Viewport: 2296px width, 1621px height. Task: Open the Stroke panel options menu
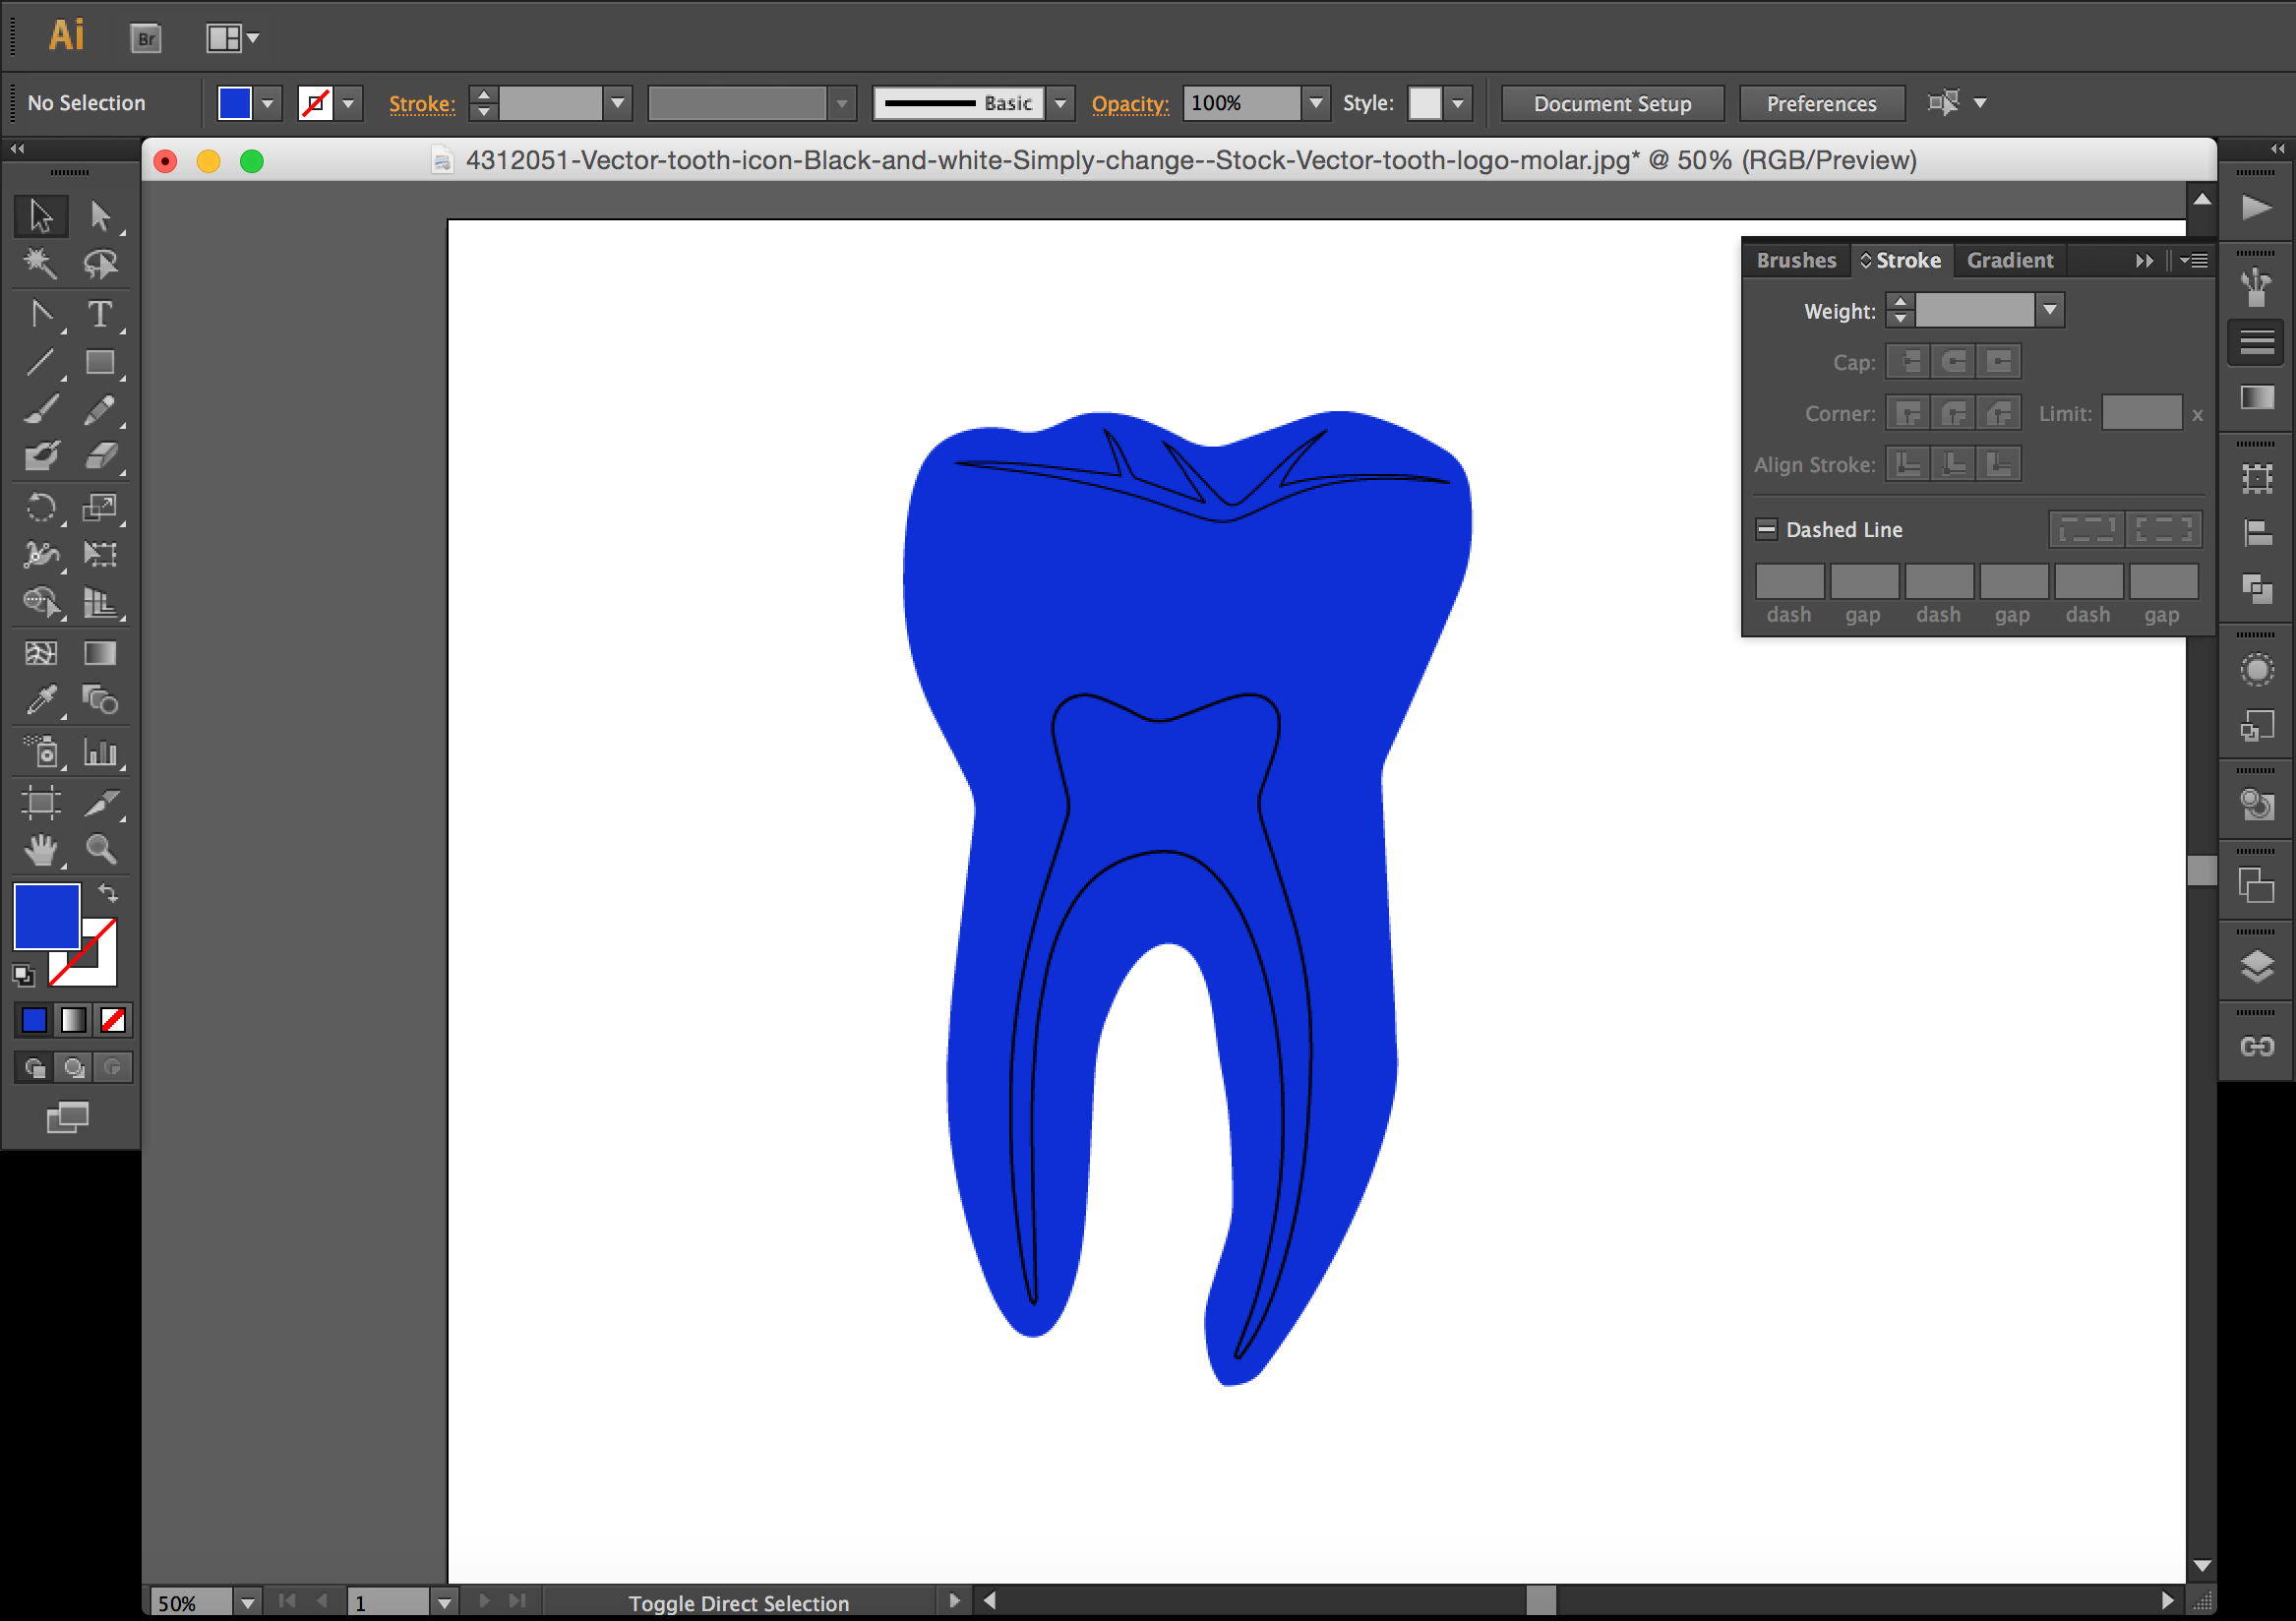(x=2195, y=261)
